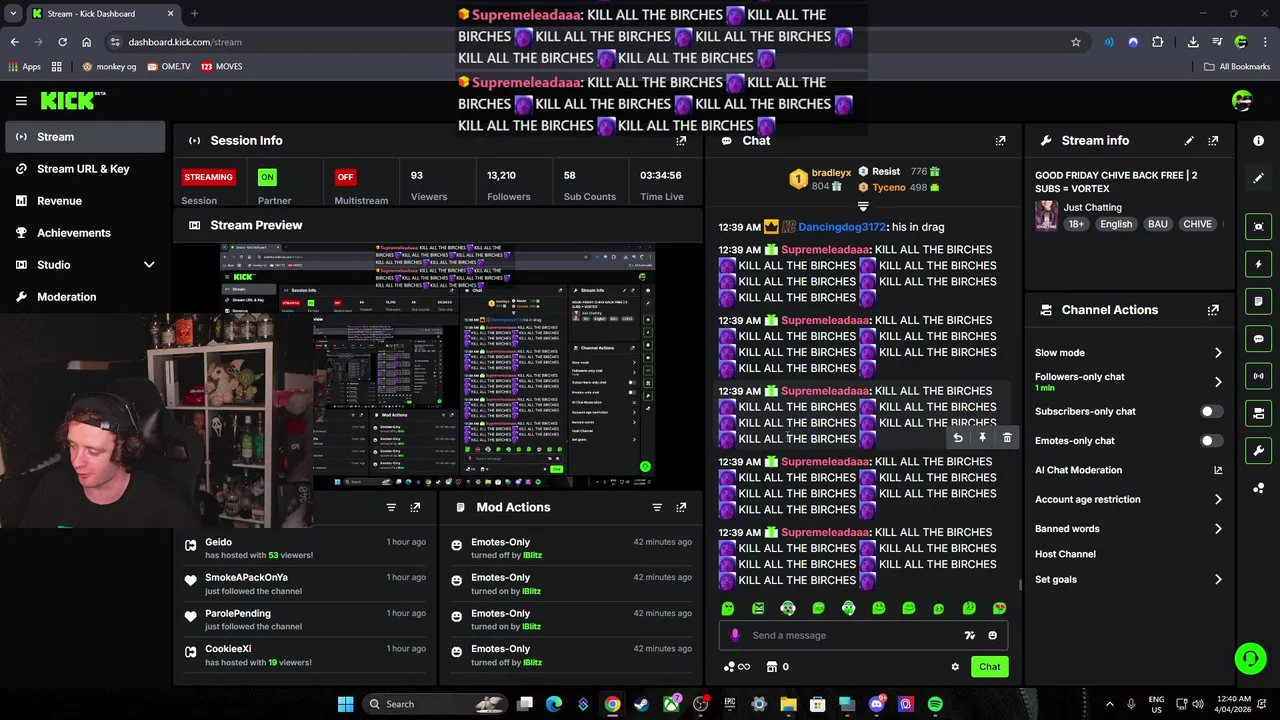Toggle the Chat bubble widget in sidebar
The image size is (1280, 720).
click(1258, 339)
